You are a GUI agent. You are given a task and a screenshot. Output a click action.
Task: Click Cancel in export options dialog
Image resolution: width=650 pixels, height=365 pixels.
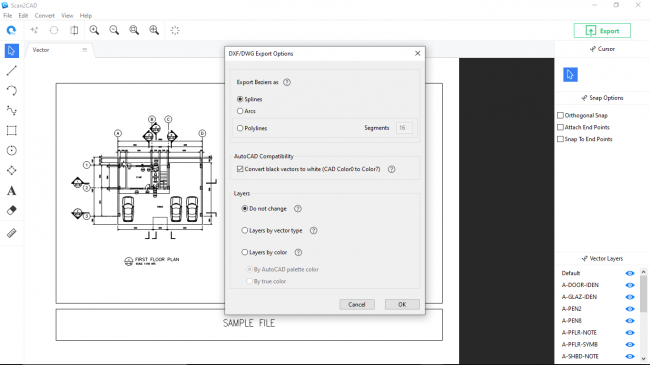click(357, 304)
